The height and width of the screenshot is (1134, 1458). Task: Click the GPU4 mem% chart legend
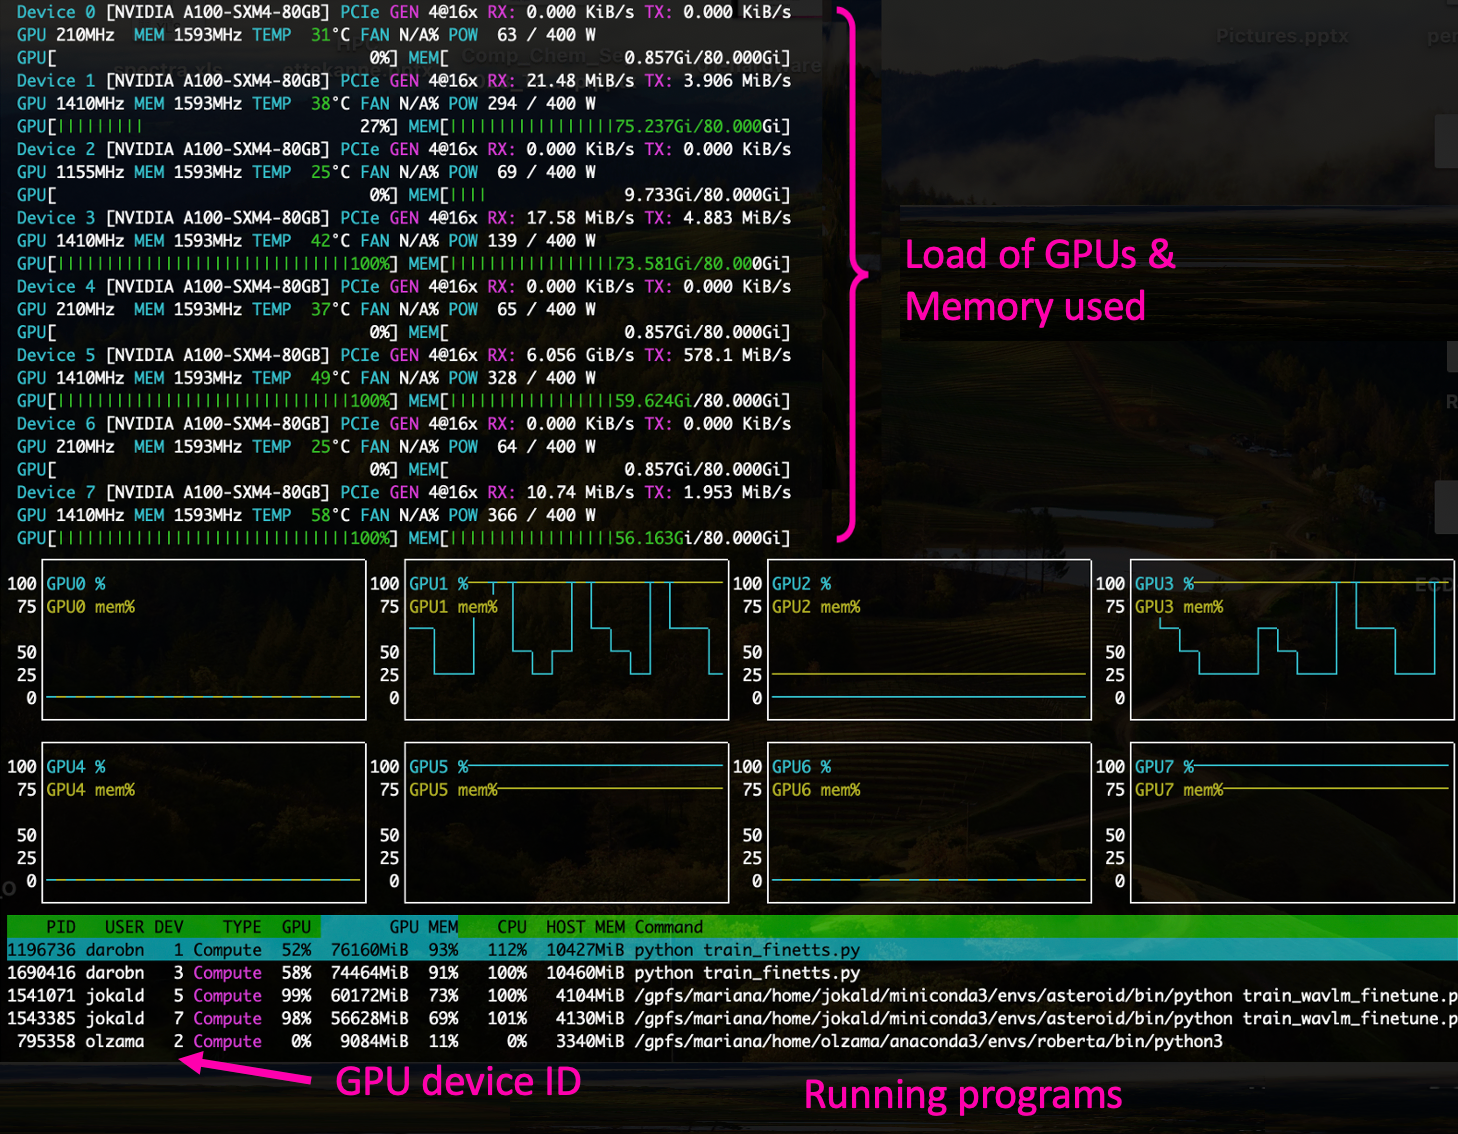(x=90, y=790)
